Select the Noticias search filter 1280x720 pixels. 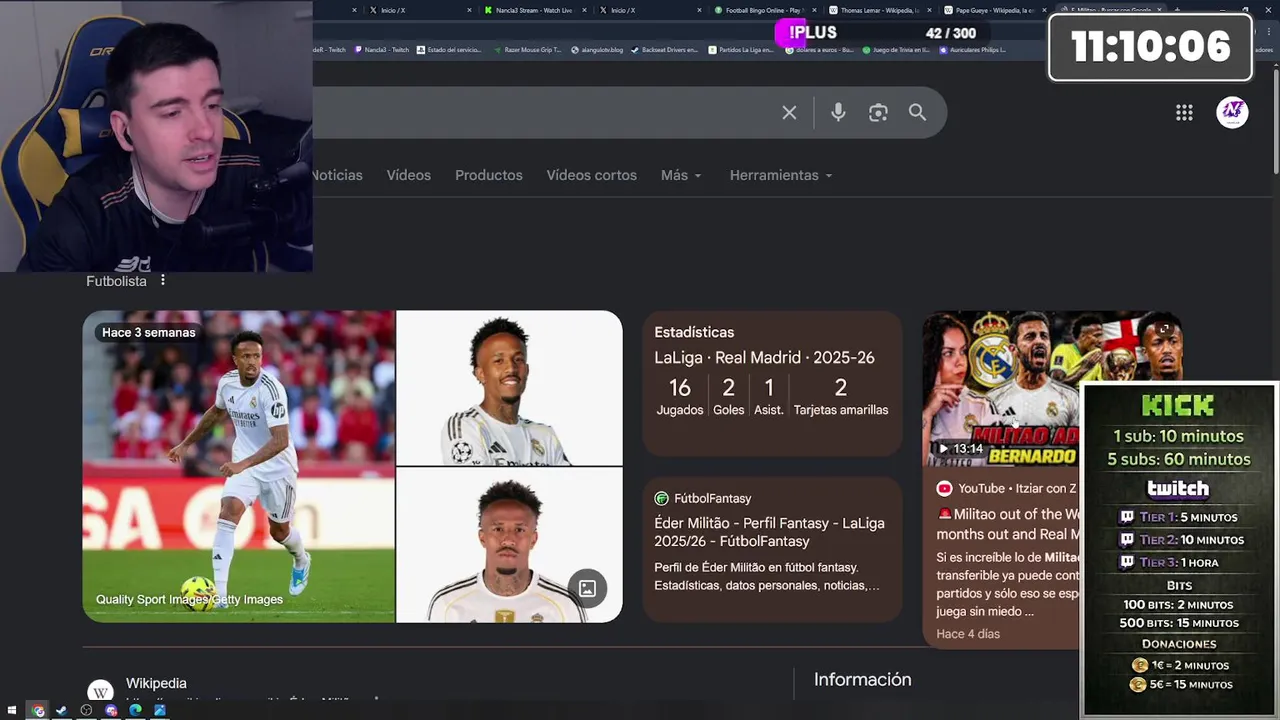(338, 175)
